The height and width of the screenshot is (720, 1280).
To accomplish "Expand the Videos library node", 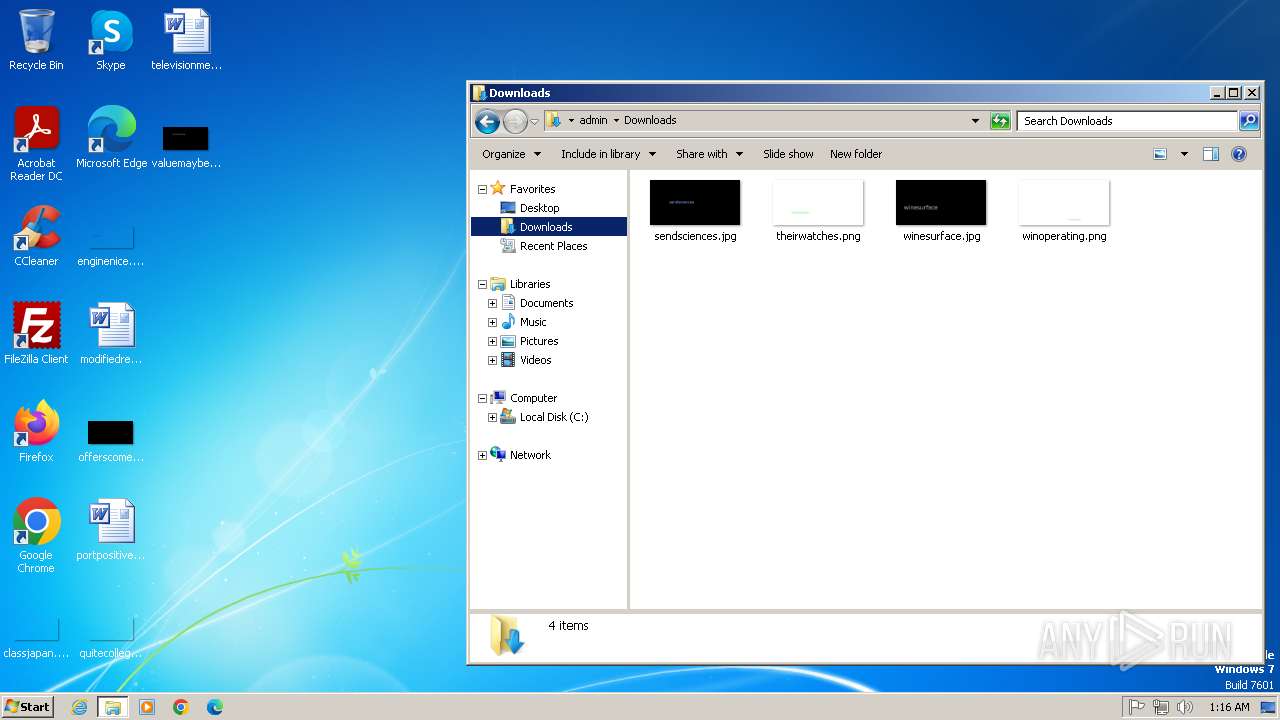I will 492,360.
